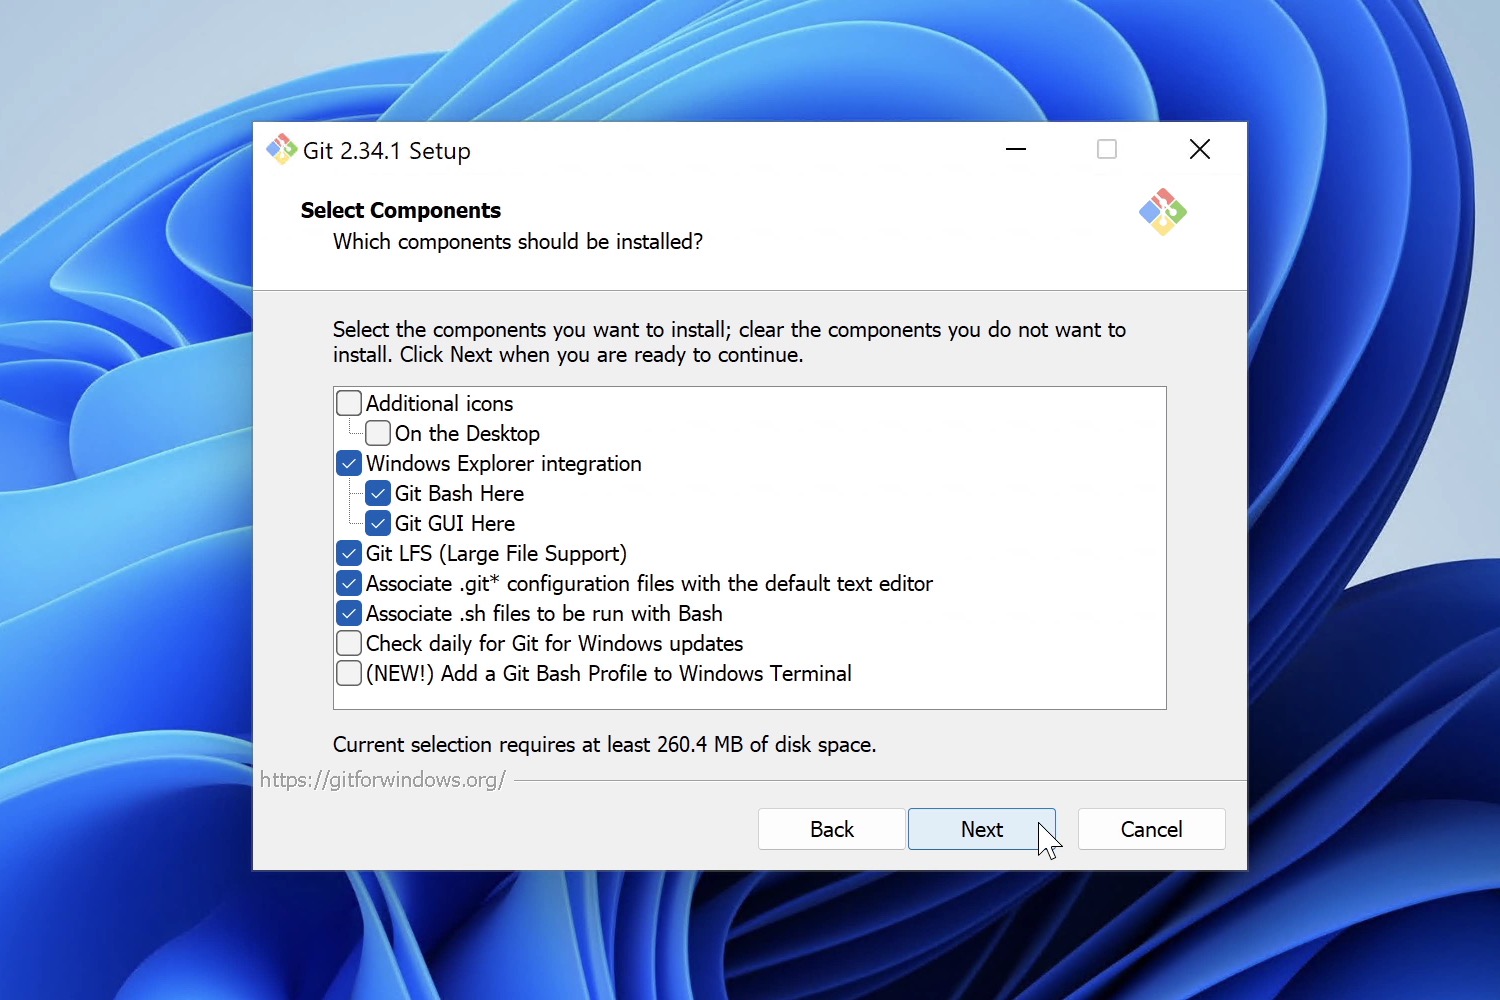The height and width of the screenshot is (1000, 1500).
Task: Minimize the Git Setup window
Action: [1016, 149]
